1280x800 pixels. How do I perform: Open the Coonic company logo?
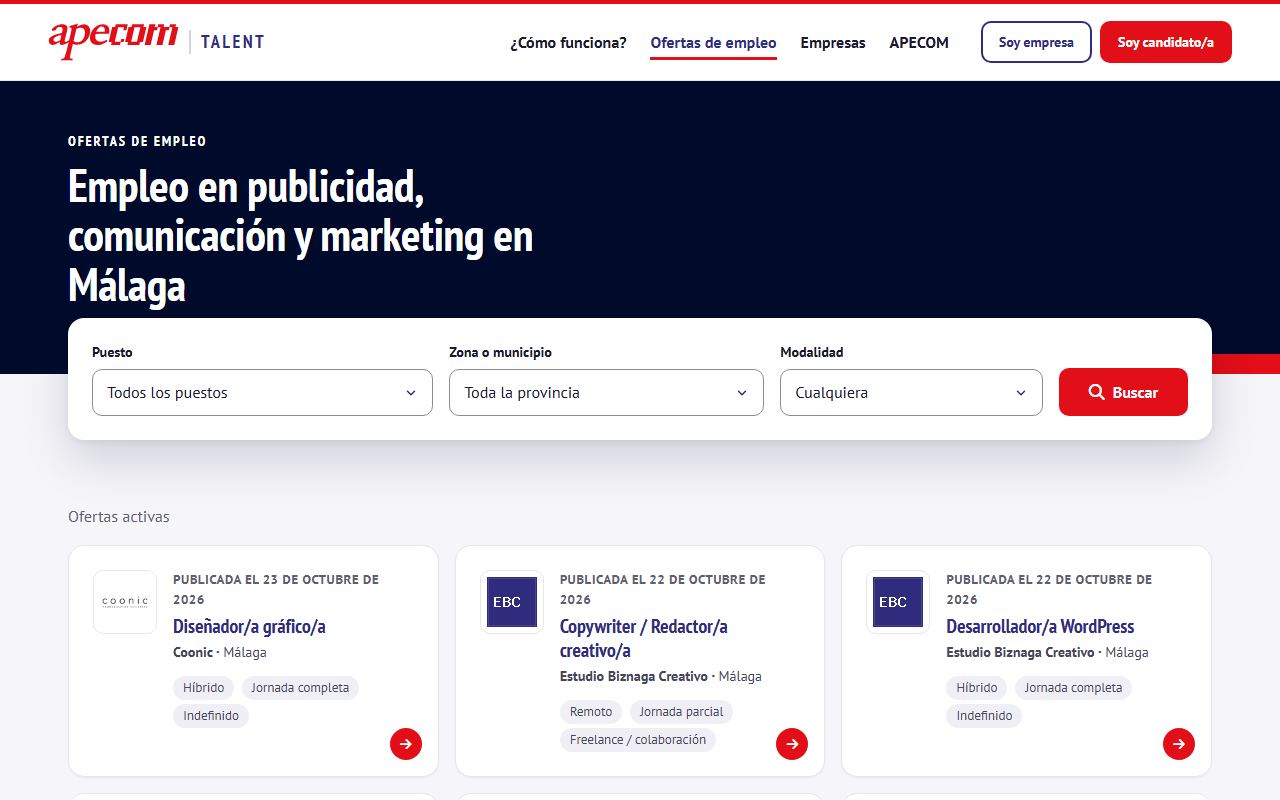[125, 602]
